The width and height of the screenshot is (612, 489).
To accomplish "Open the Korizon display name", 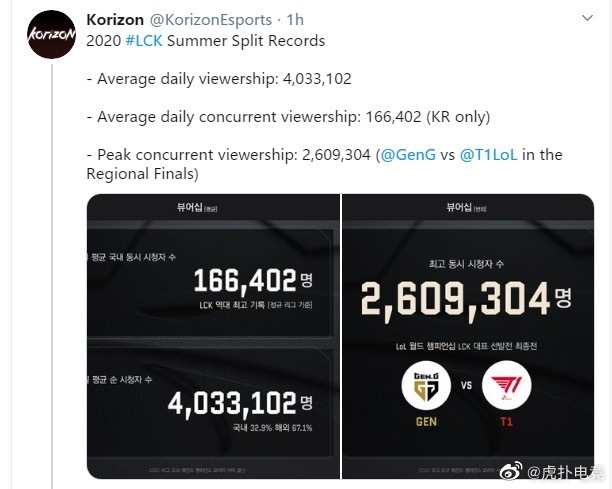I will point(115,20).
